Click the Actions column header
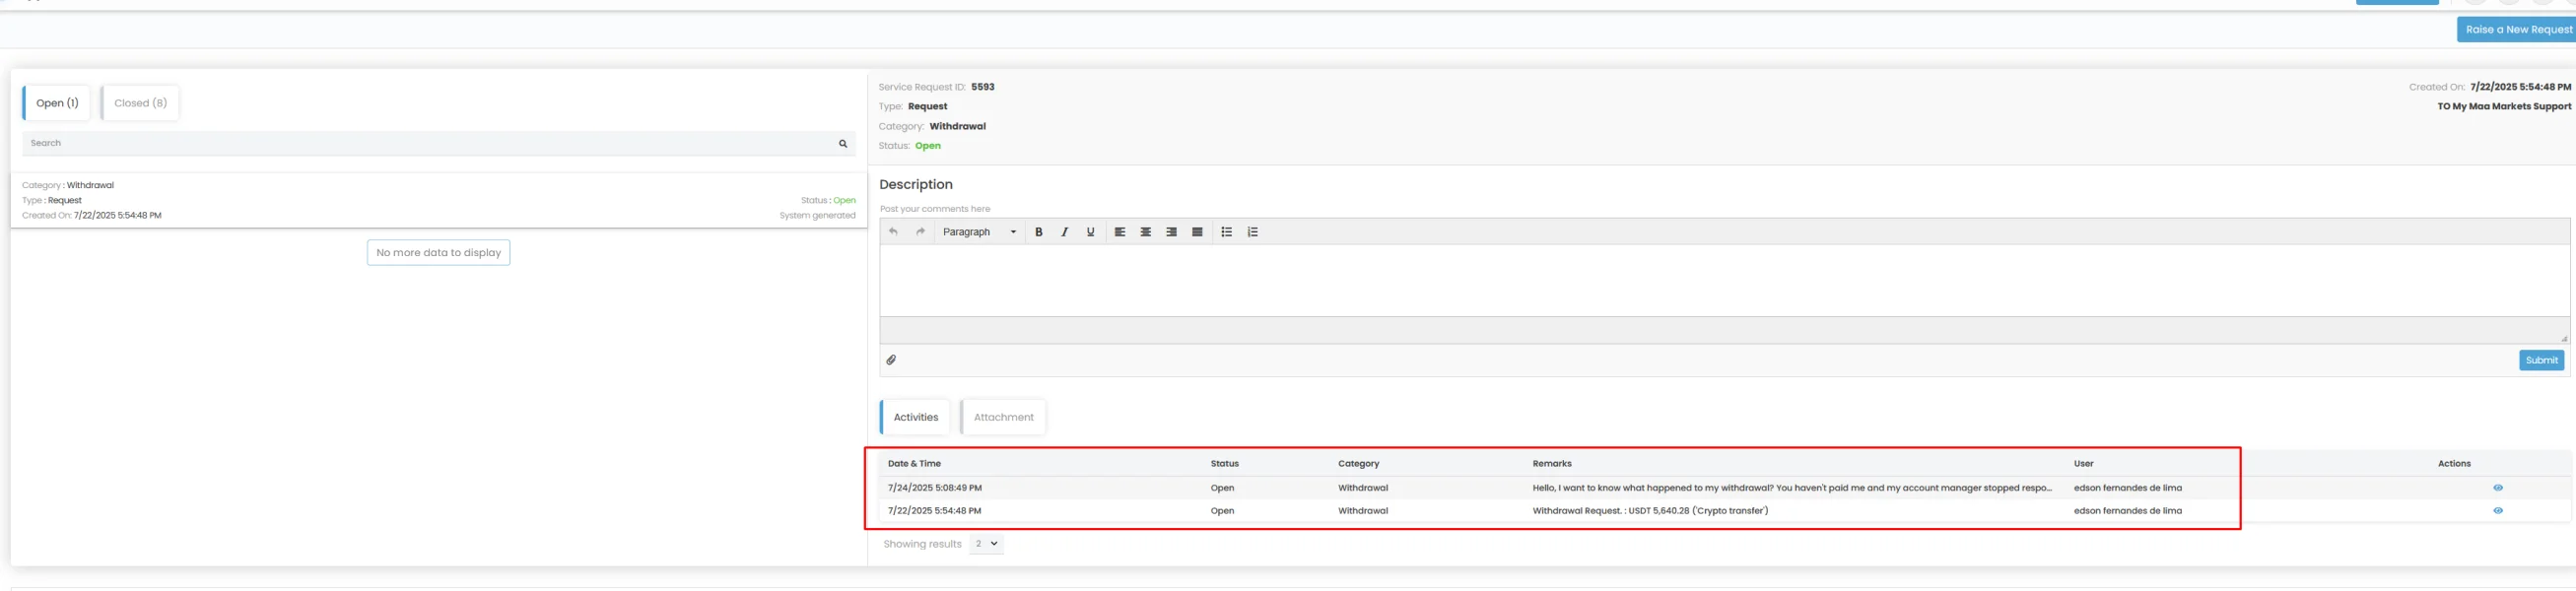Image resolution: width=2576 pixels, height=591 pixels. pyautogui.click(x=2453, y=464)
